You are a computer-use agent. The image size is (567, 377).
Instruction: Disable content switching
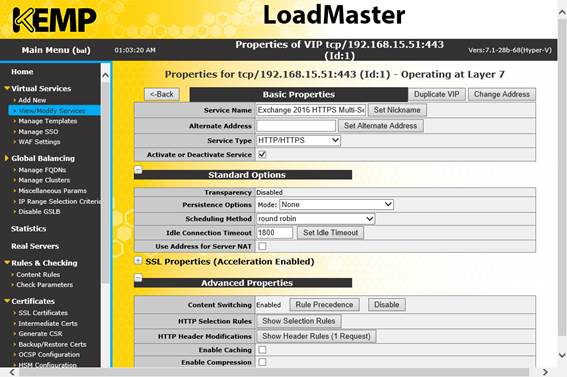click(x=387, y=305)
